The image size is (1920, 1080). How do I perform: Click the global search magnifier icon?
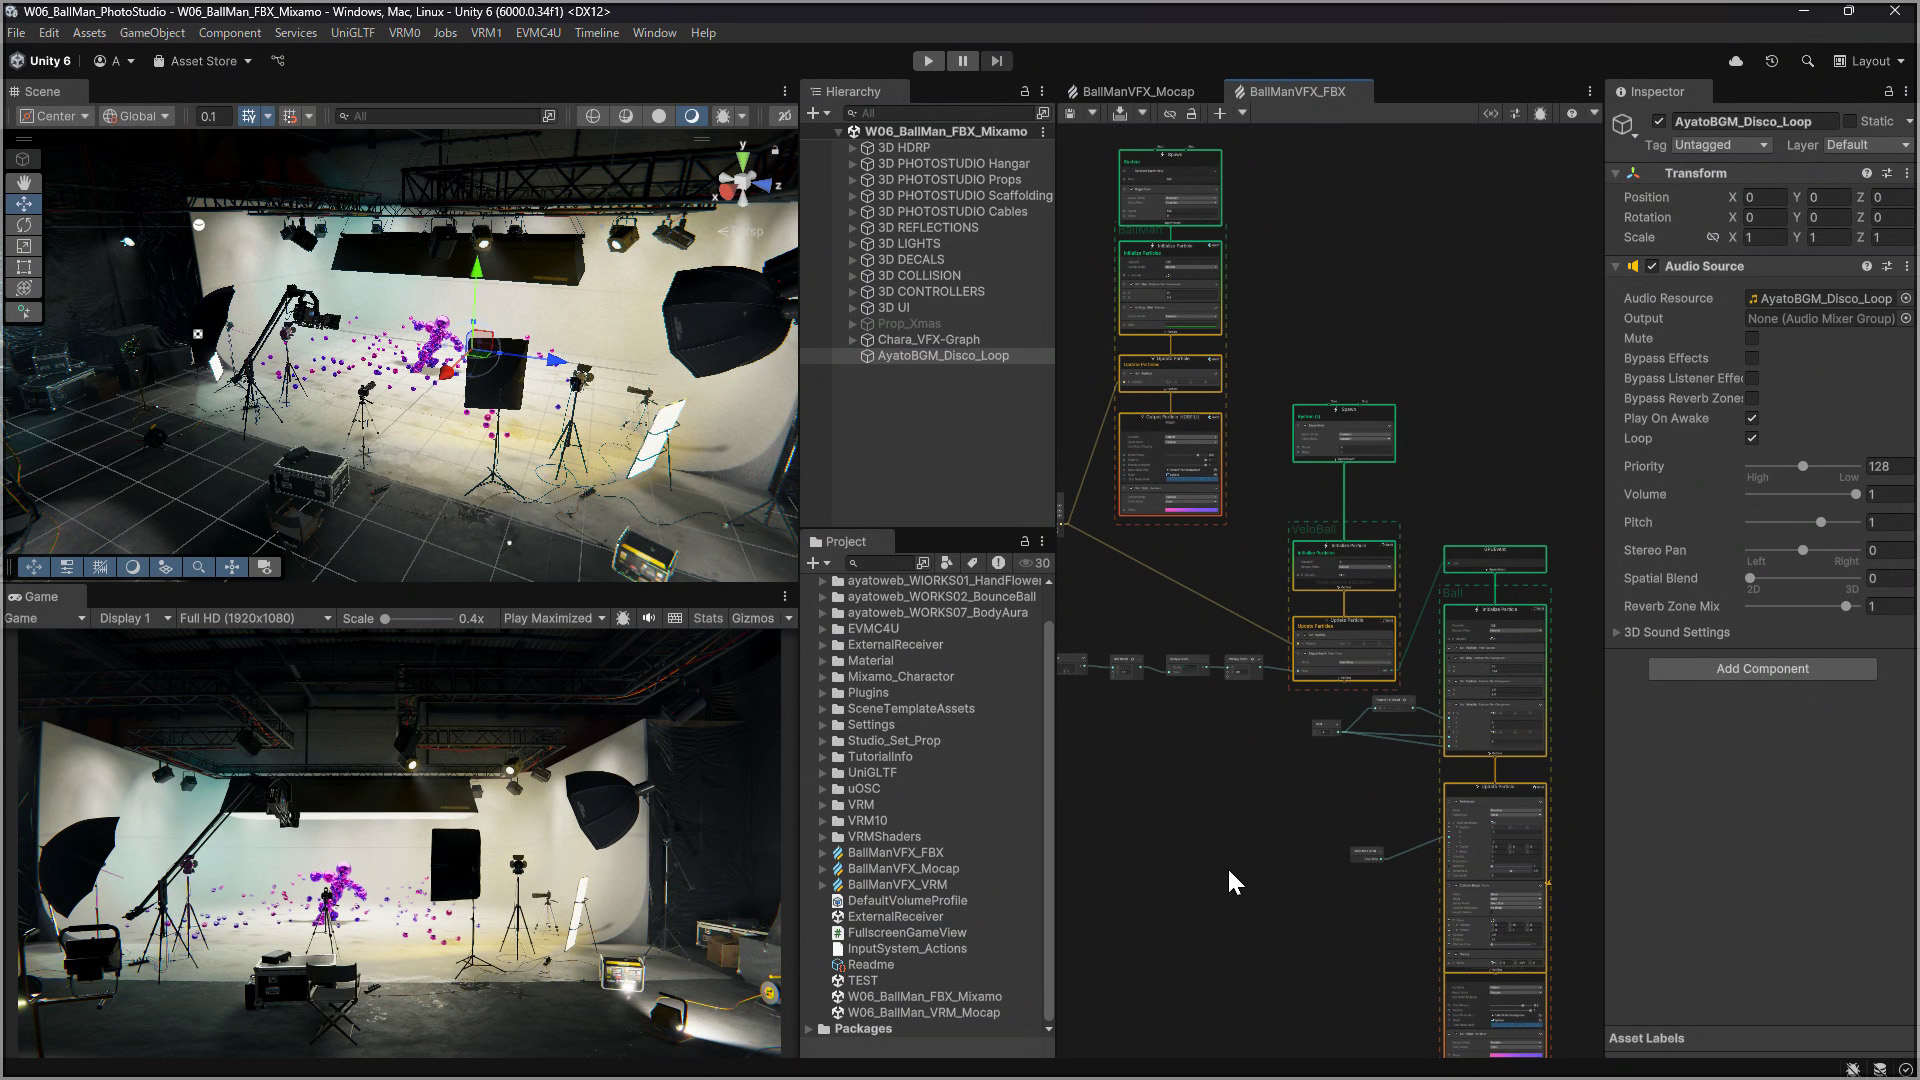tap(1807, 61)
